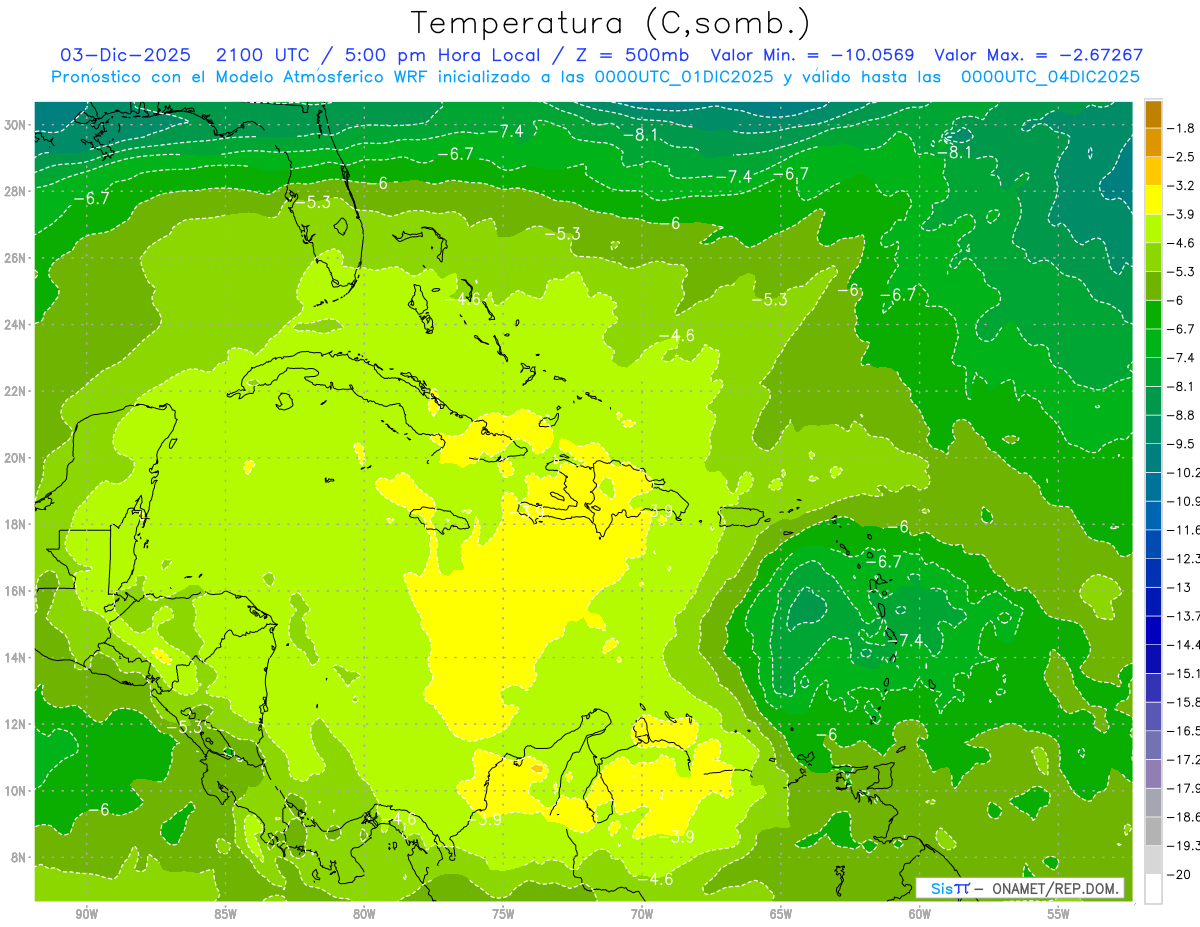This screenshot has height=927, width=1200.
Task: Pick the white swatch ending the color scale
Action: pyautogui.click(x=1153, y=888)
